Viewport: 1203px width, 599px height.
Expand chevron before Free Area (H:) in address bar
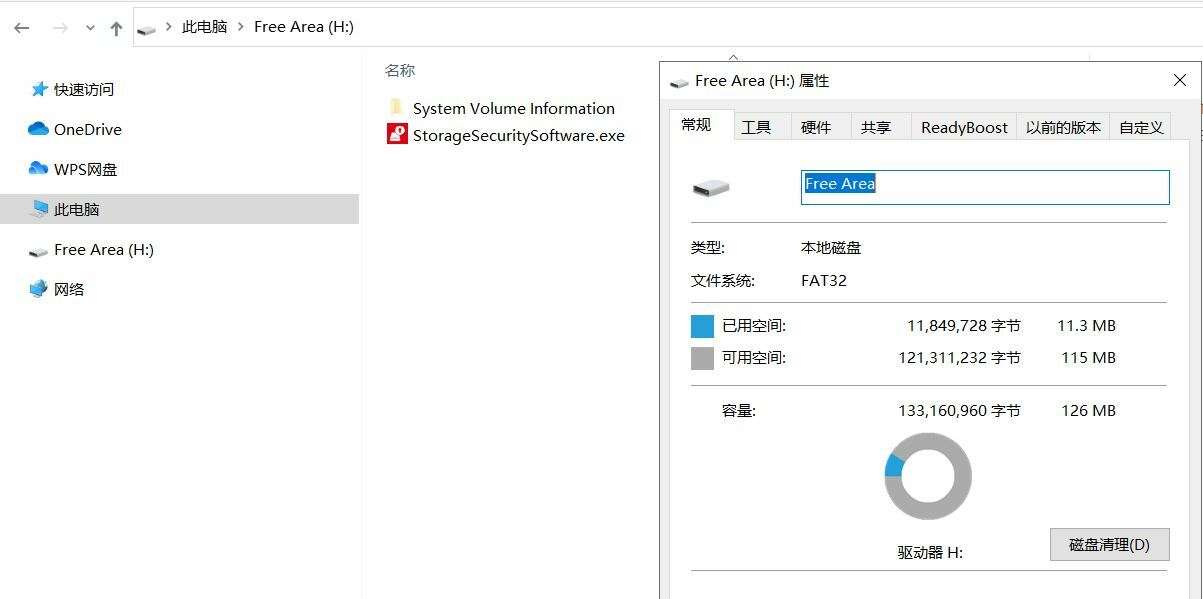point(241,27)
